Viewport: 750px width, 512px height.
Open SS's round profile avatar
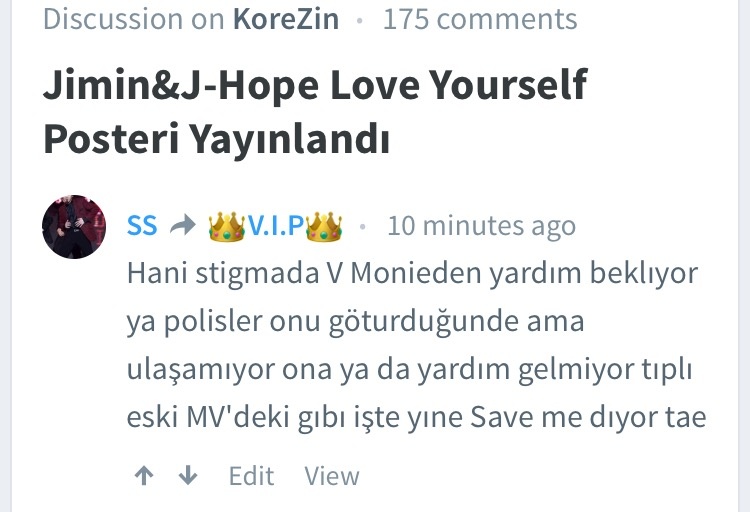74,227
